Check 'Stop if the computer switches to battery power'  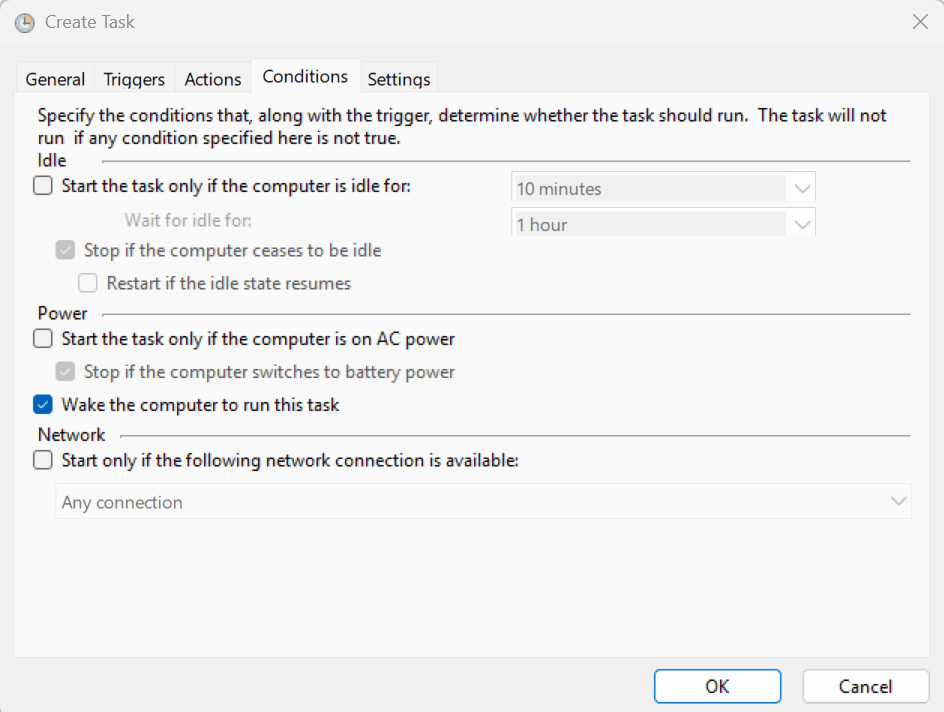point(65,371)
